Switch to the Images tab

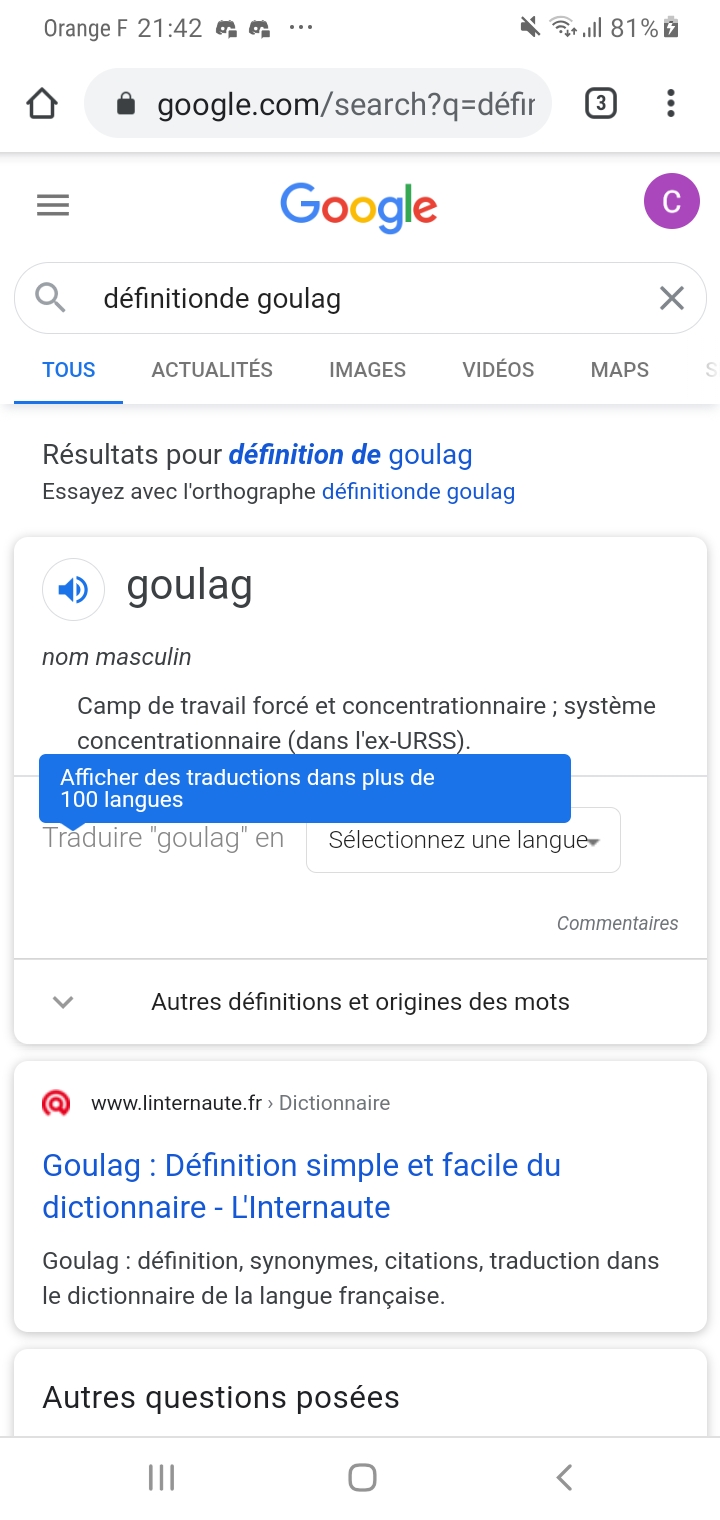coord(367,370)
